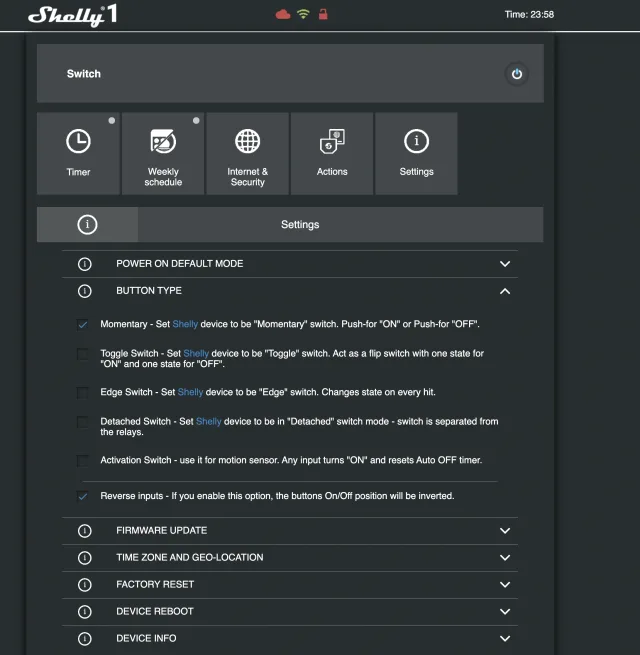Follow the Shelly link in Momentary description

click(185, 324)
